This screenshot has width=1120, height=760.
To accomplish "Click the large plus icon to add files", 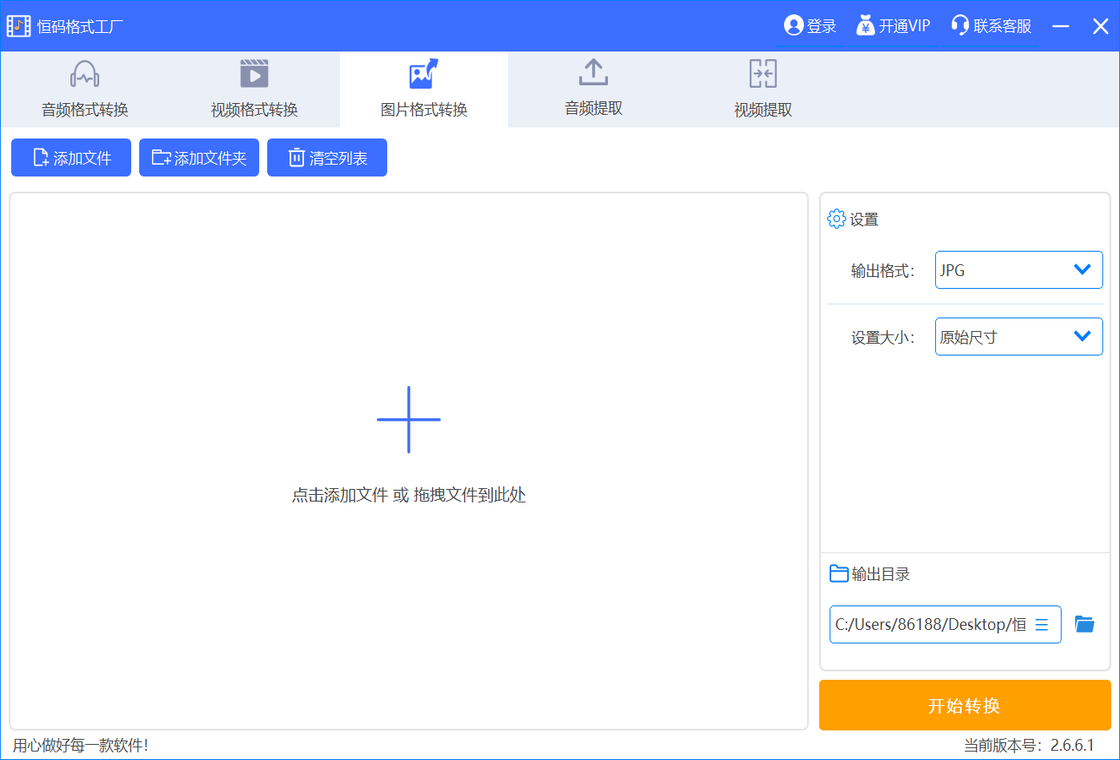I will (x=408, y=420).
